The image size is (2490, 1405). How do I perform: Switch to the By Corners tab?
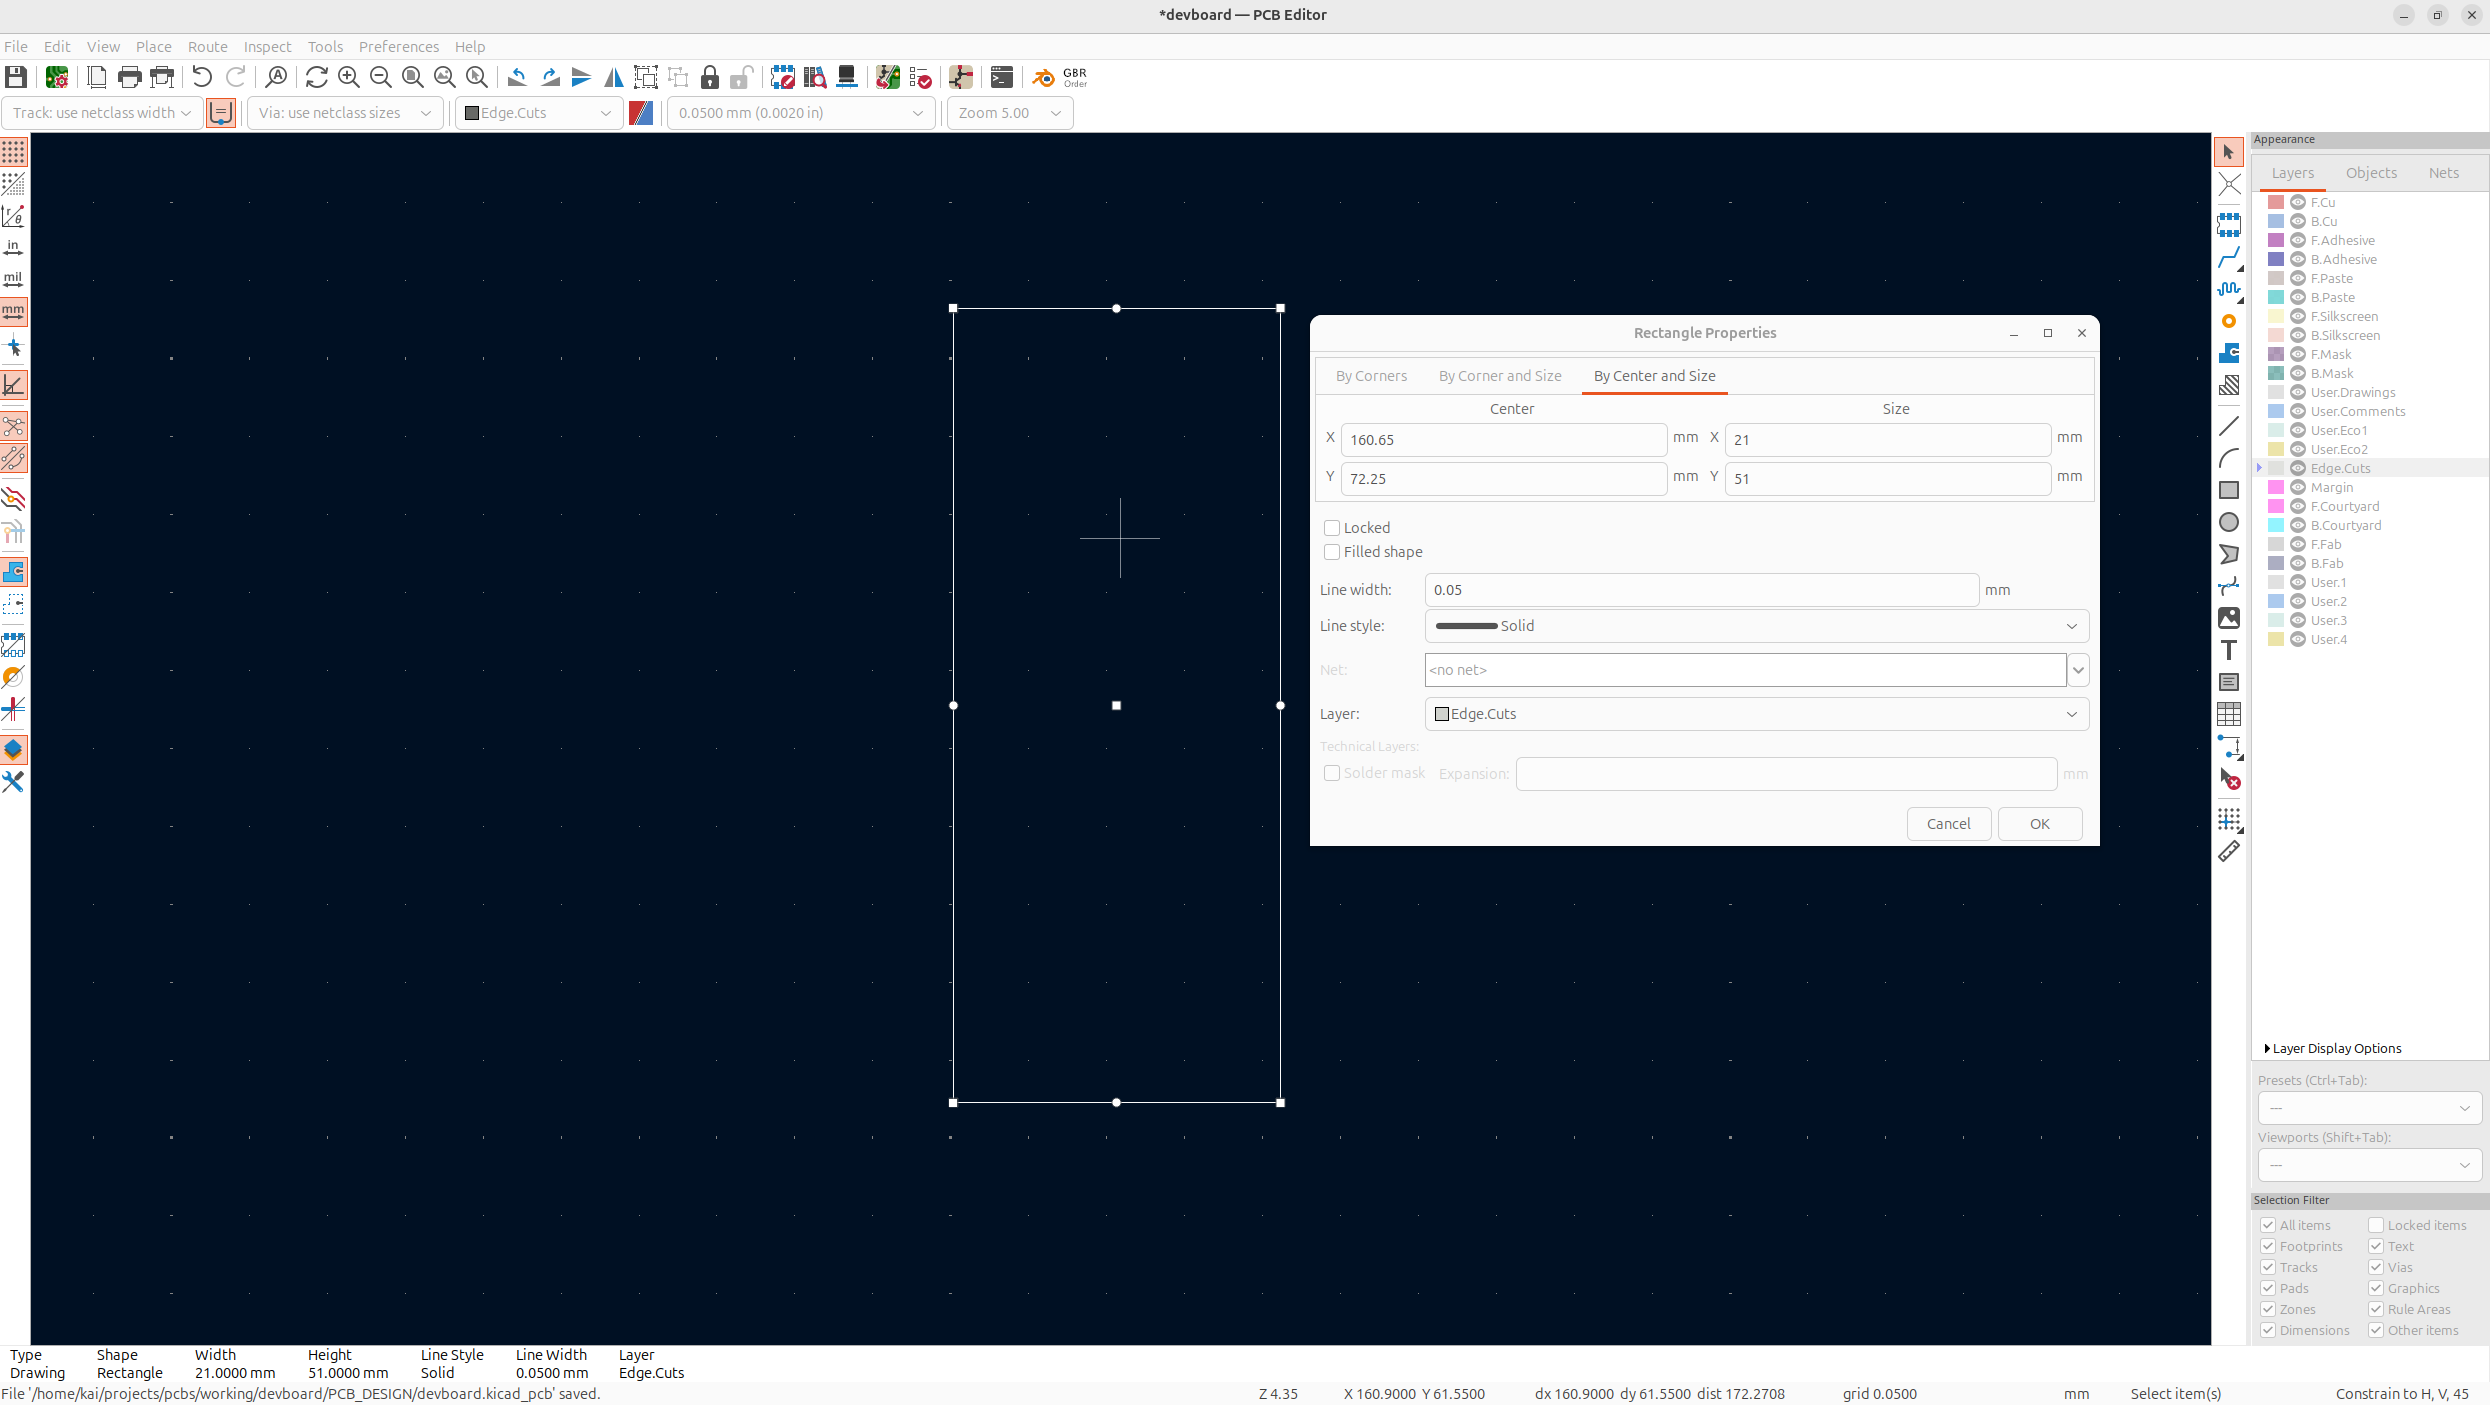[1371, 376]
